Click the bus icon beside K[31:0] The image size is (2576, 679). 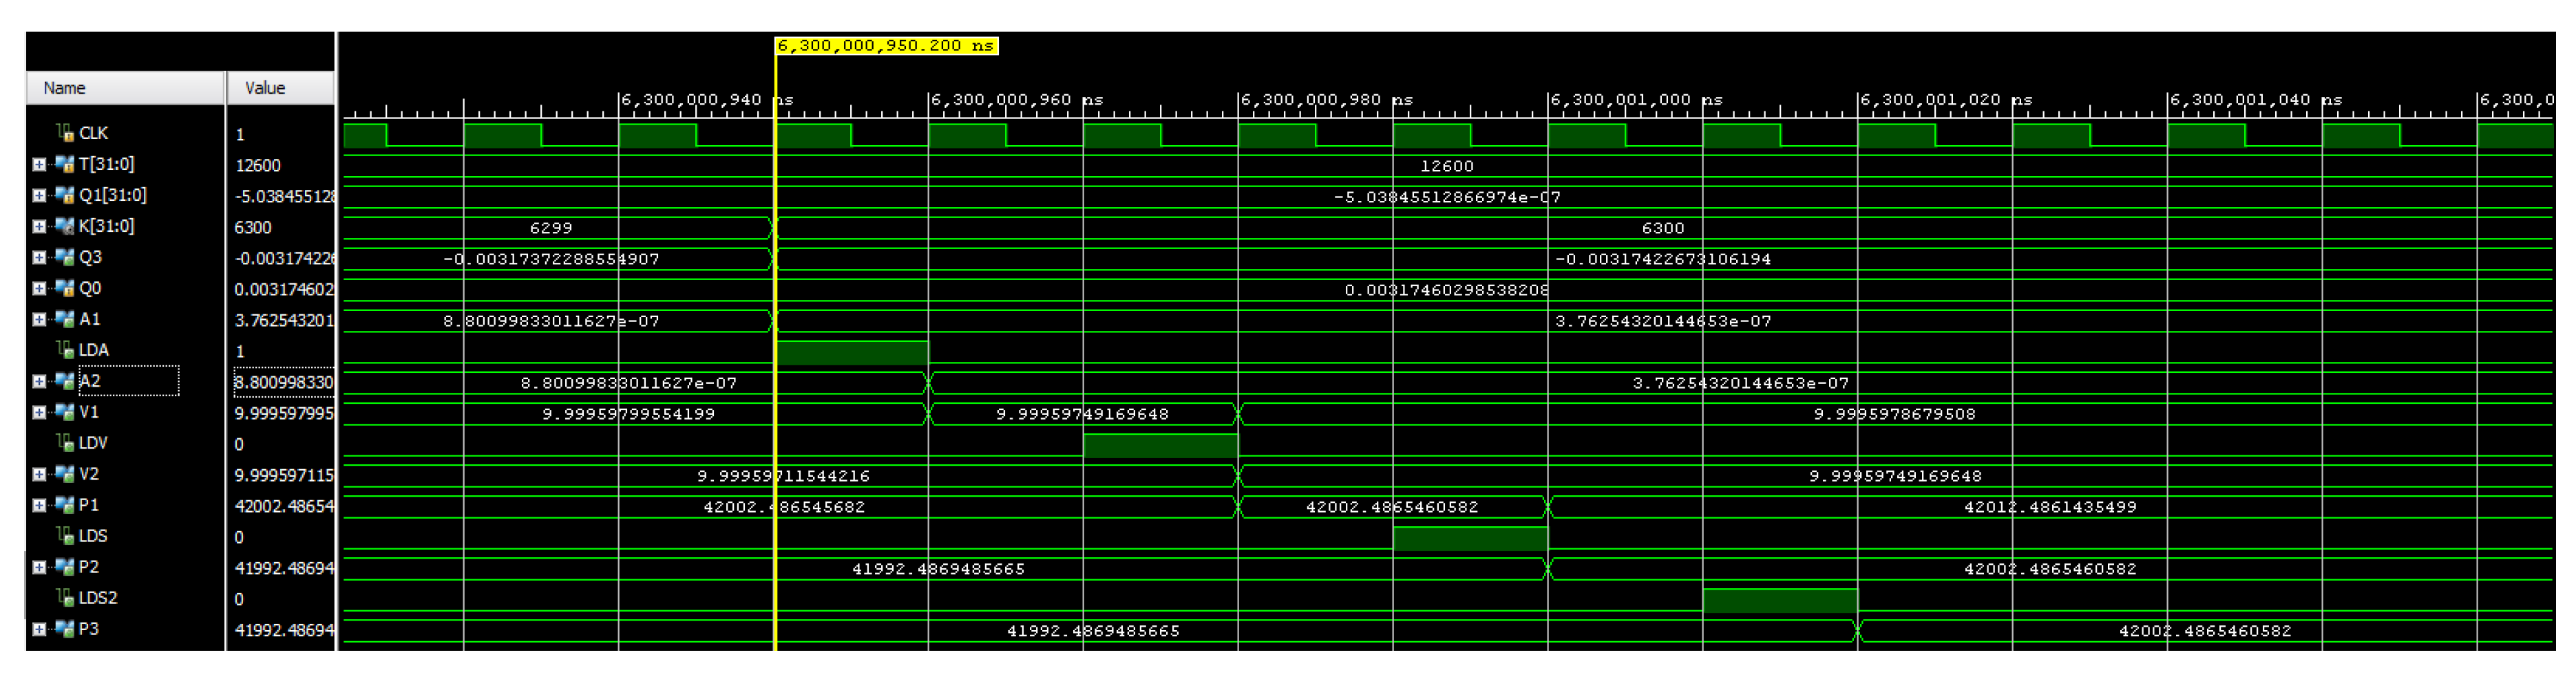pyautogui.click(x=64, y=226)
